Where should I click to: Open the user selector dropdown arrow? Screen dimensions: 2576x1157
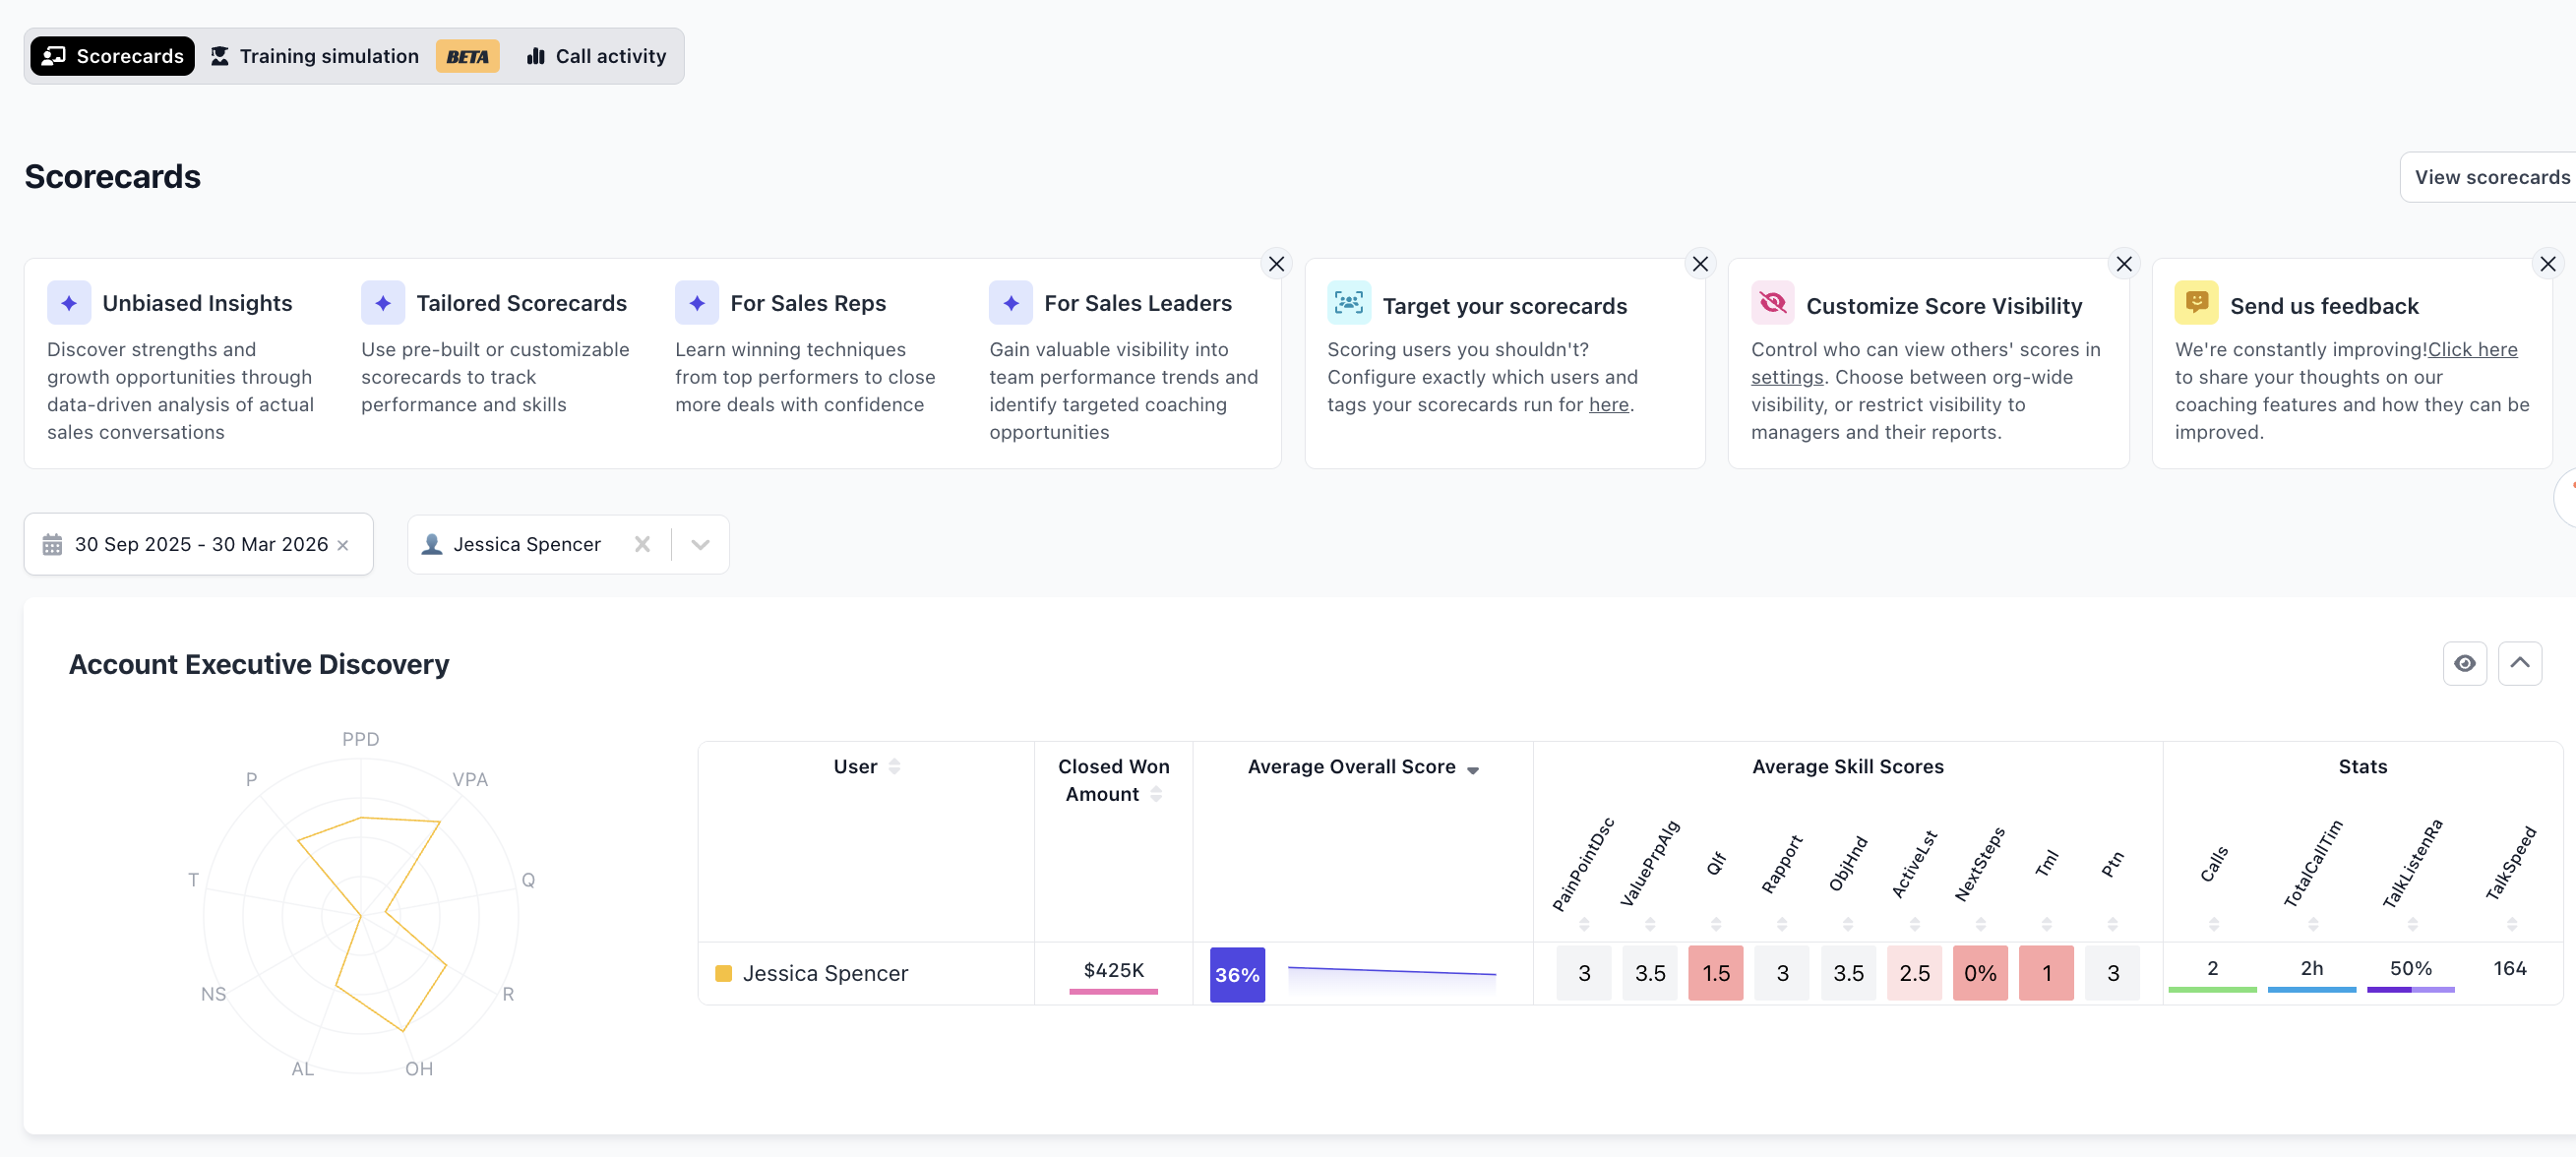[x=700, y=544]
